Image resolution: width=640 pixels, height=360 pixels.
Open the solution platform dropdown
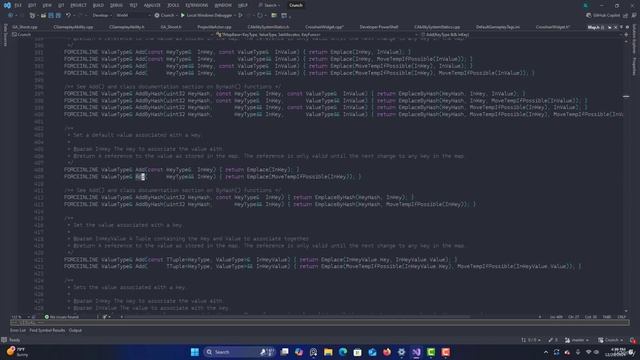tap(133, 16)
